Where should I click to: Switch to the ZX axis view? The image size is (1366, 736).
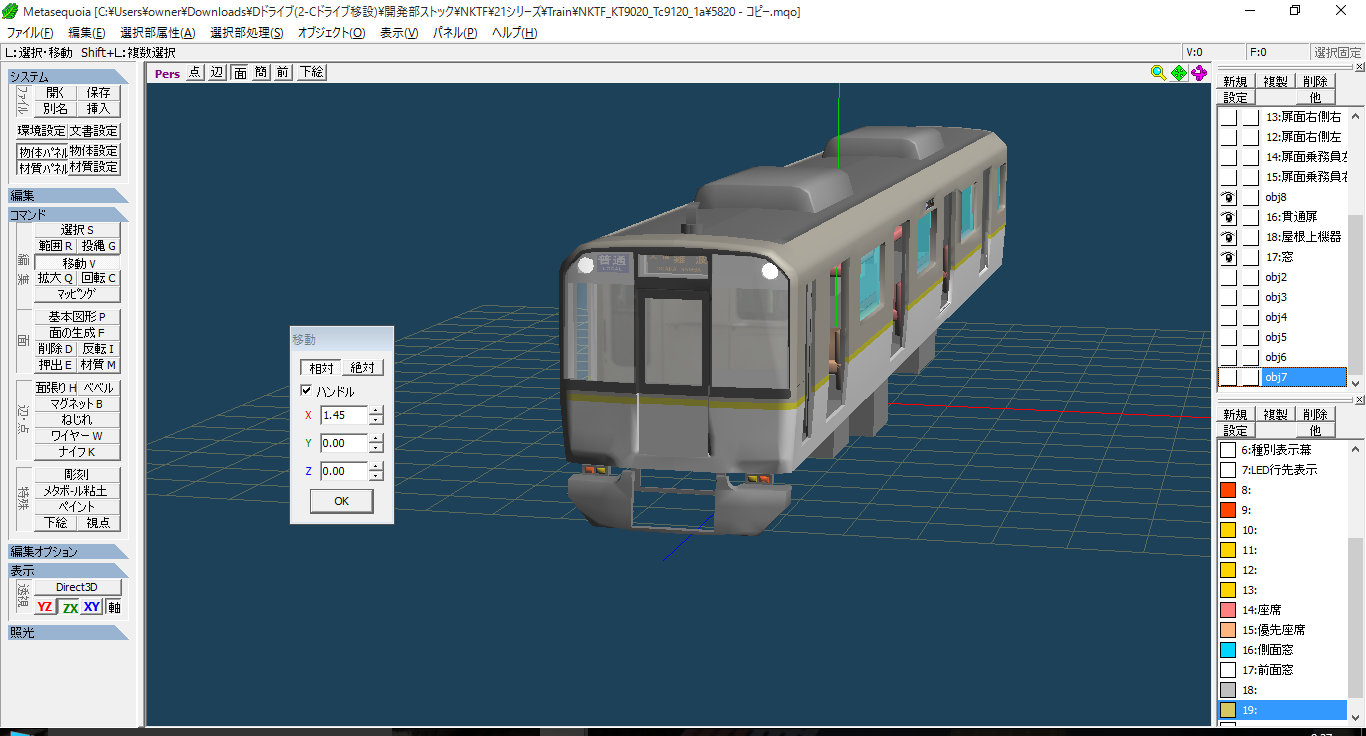pyautogui.click(x=69, y=607)
